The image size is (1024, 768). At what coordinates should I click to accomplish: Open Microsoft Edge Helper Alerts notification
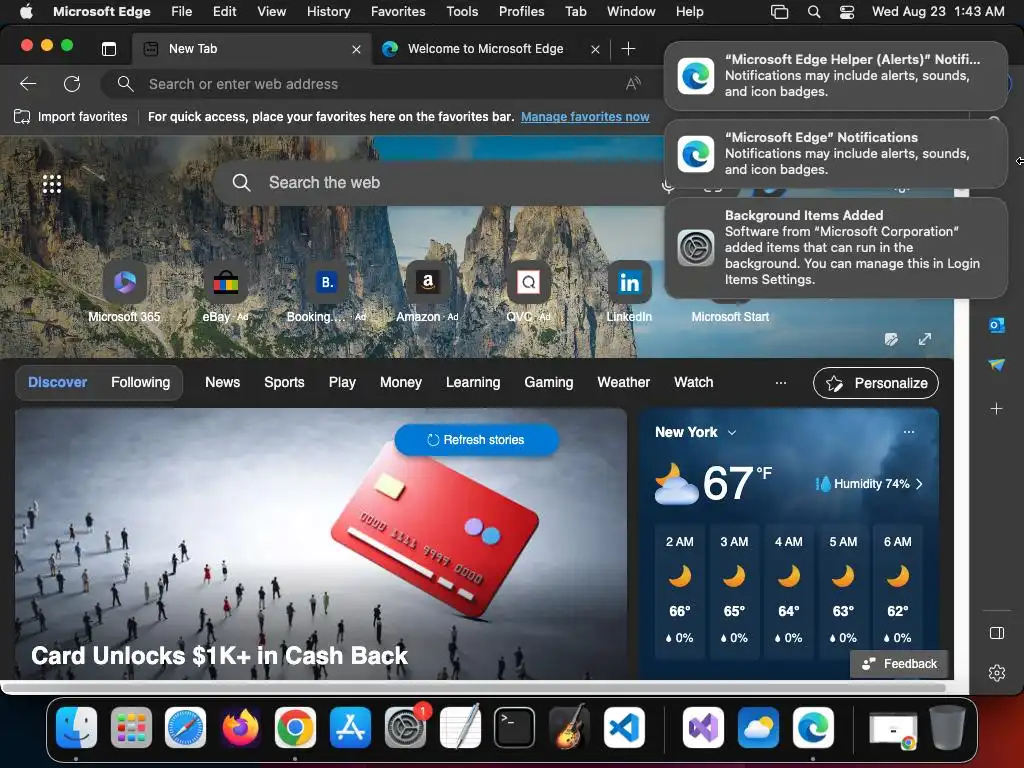835,76
